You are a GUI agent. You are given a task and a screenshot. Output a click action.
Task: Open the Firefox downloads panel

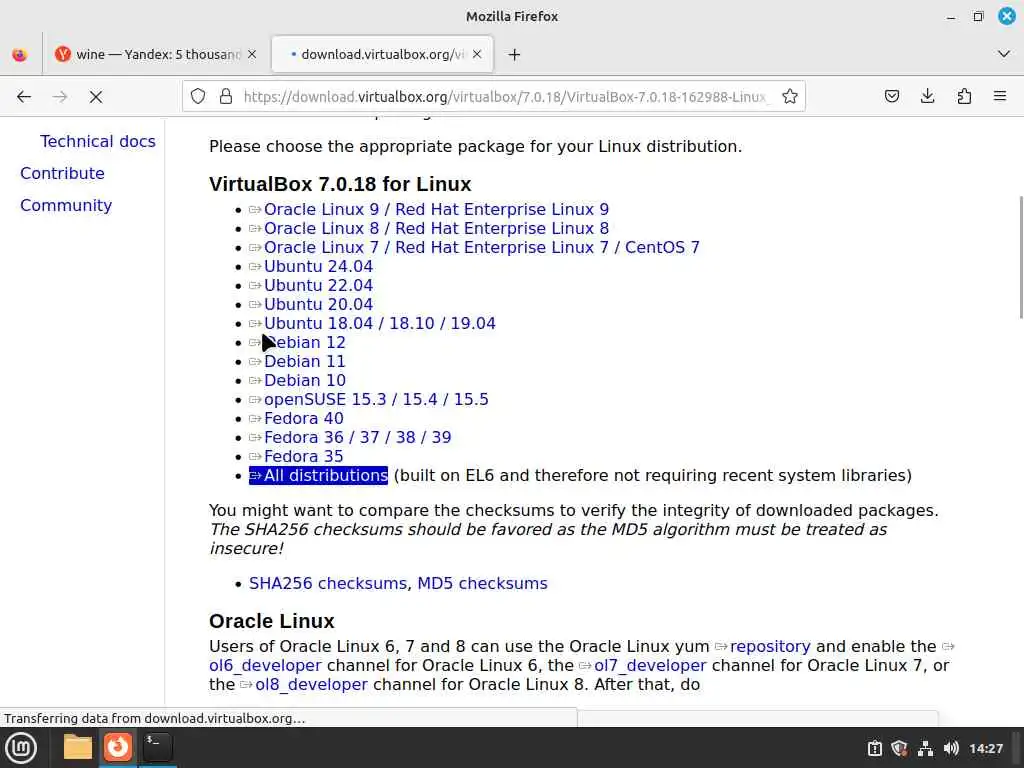click(x=927, y=97)
